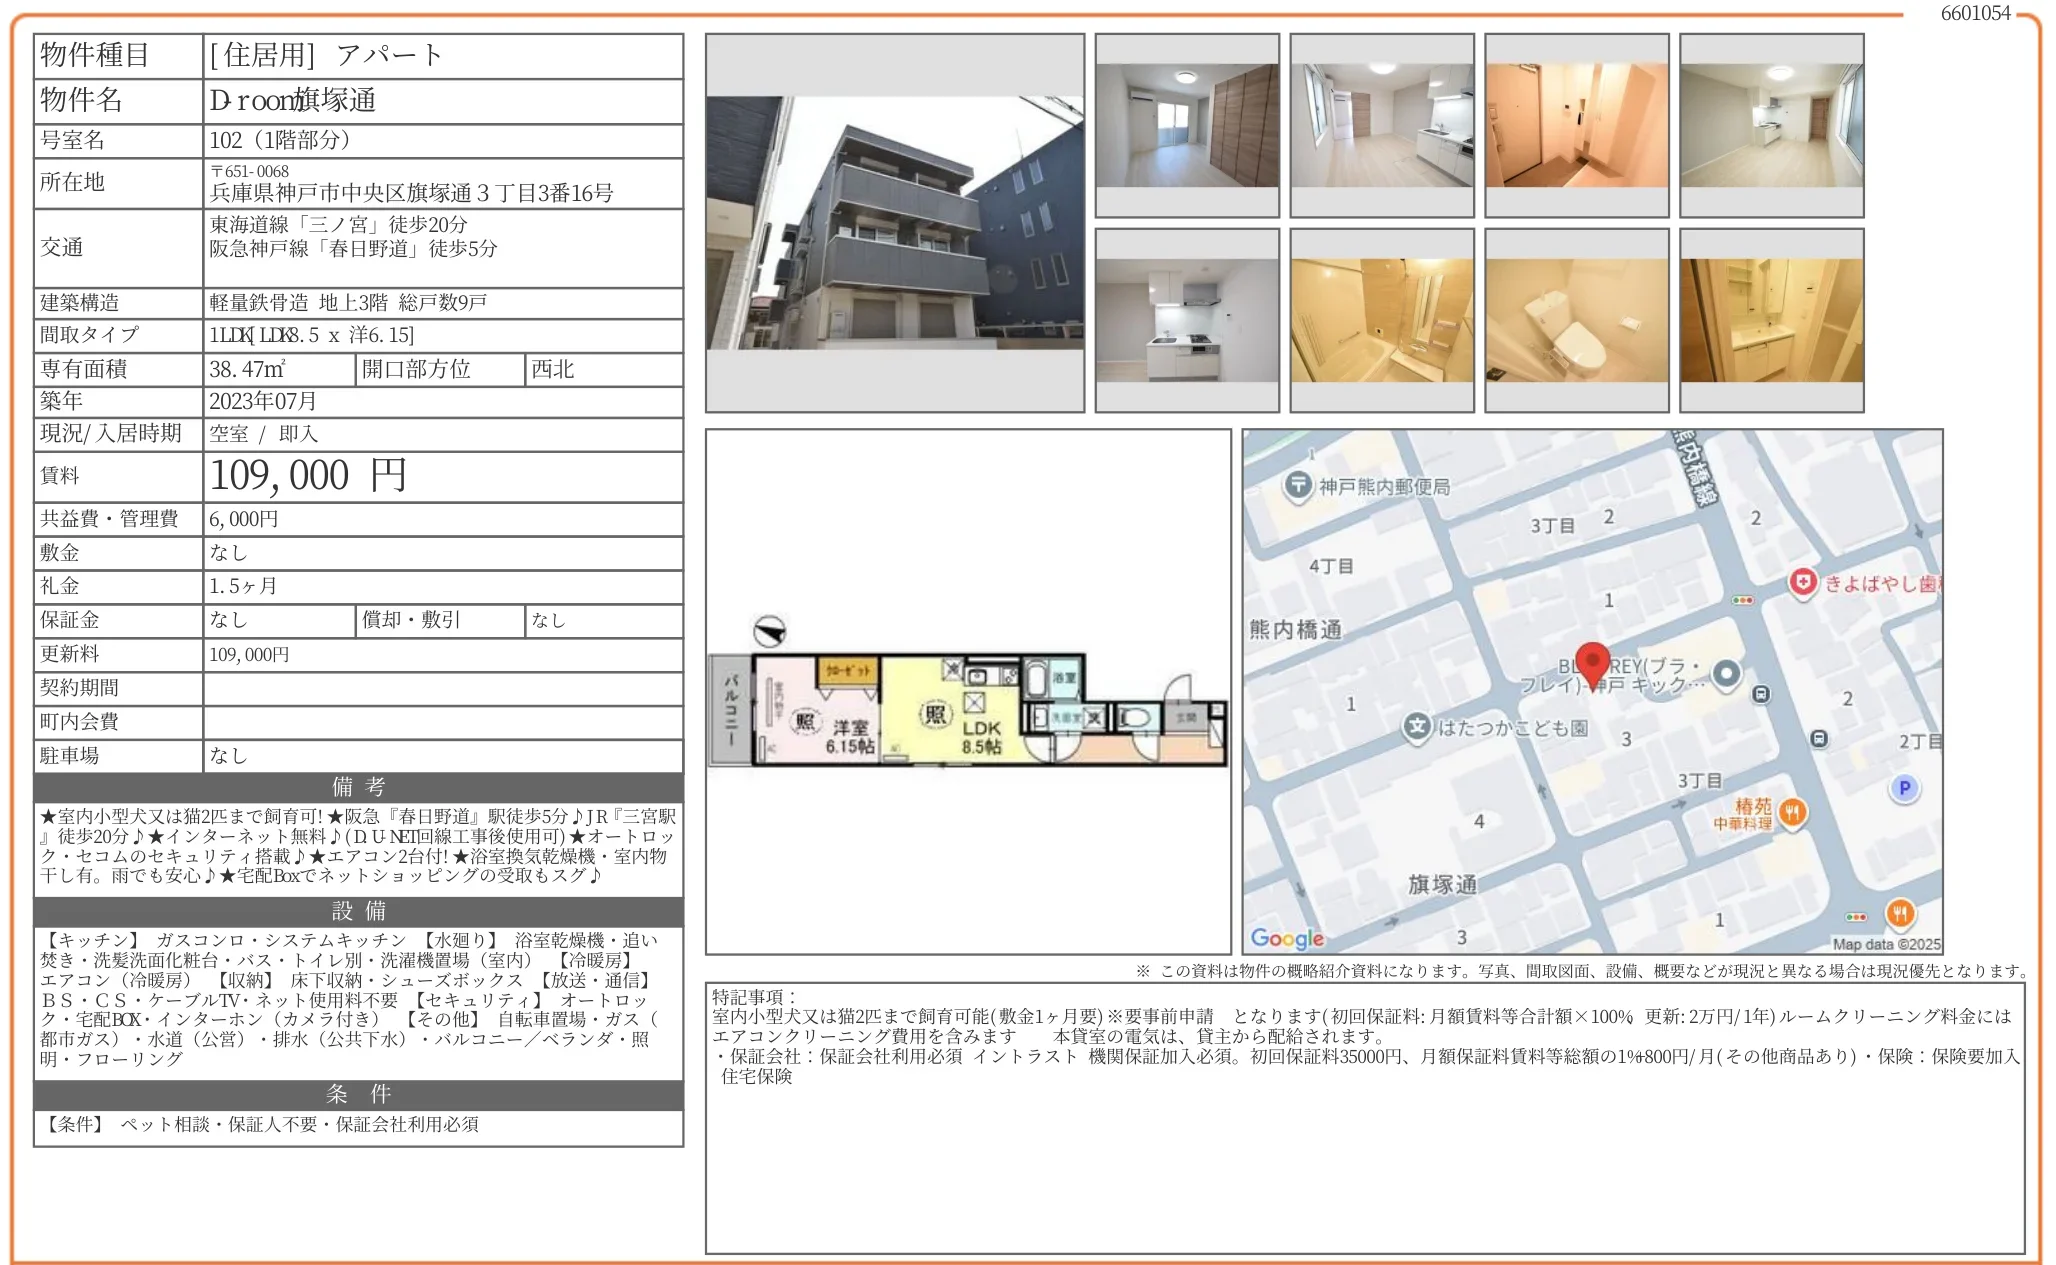2056x1265 pixels.
Task: Open the toilet photo thumbnail
Action: [1575, 320]
